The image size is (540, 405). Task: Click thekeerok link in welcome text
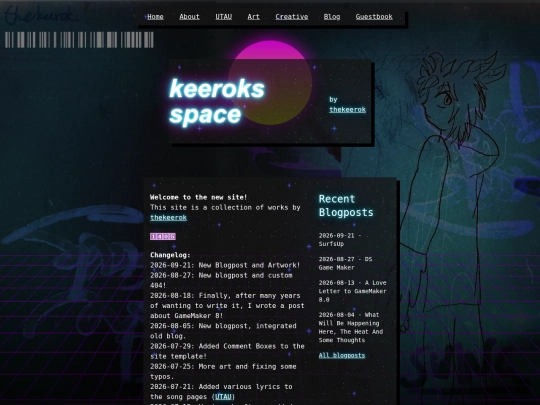(168, 218)
